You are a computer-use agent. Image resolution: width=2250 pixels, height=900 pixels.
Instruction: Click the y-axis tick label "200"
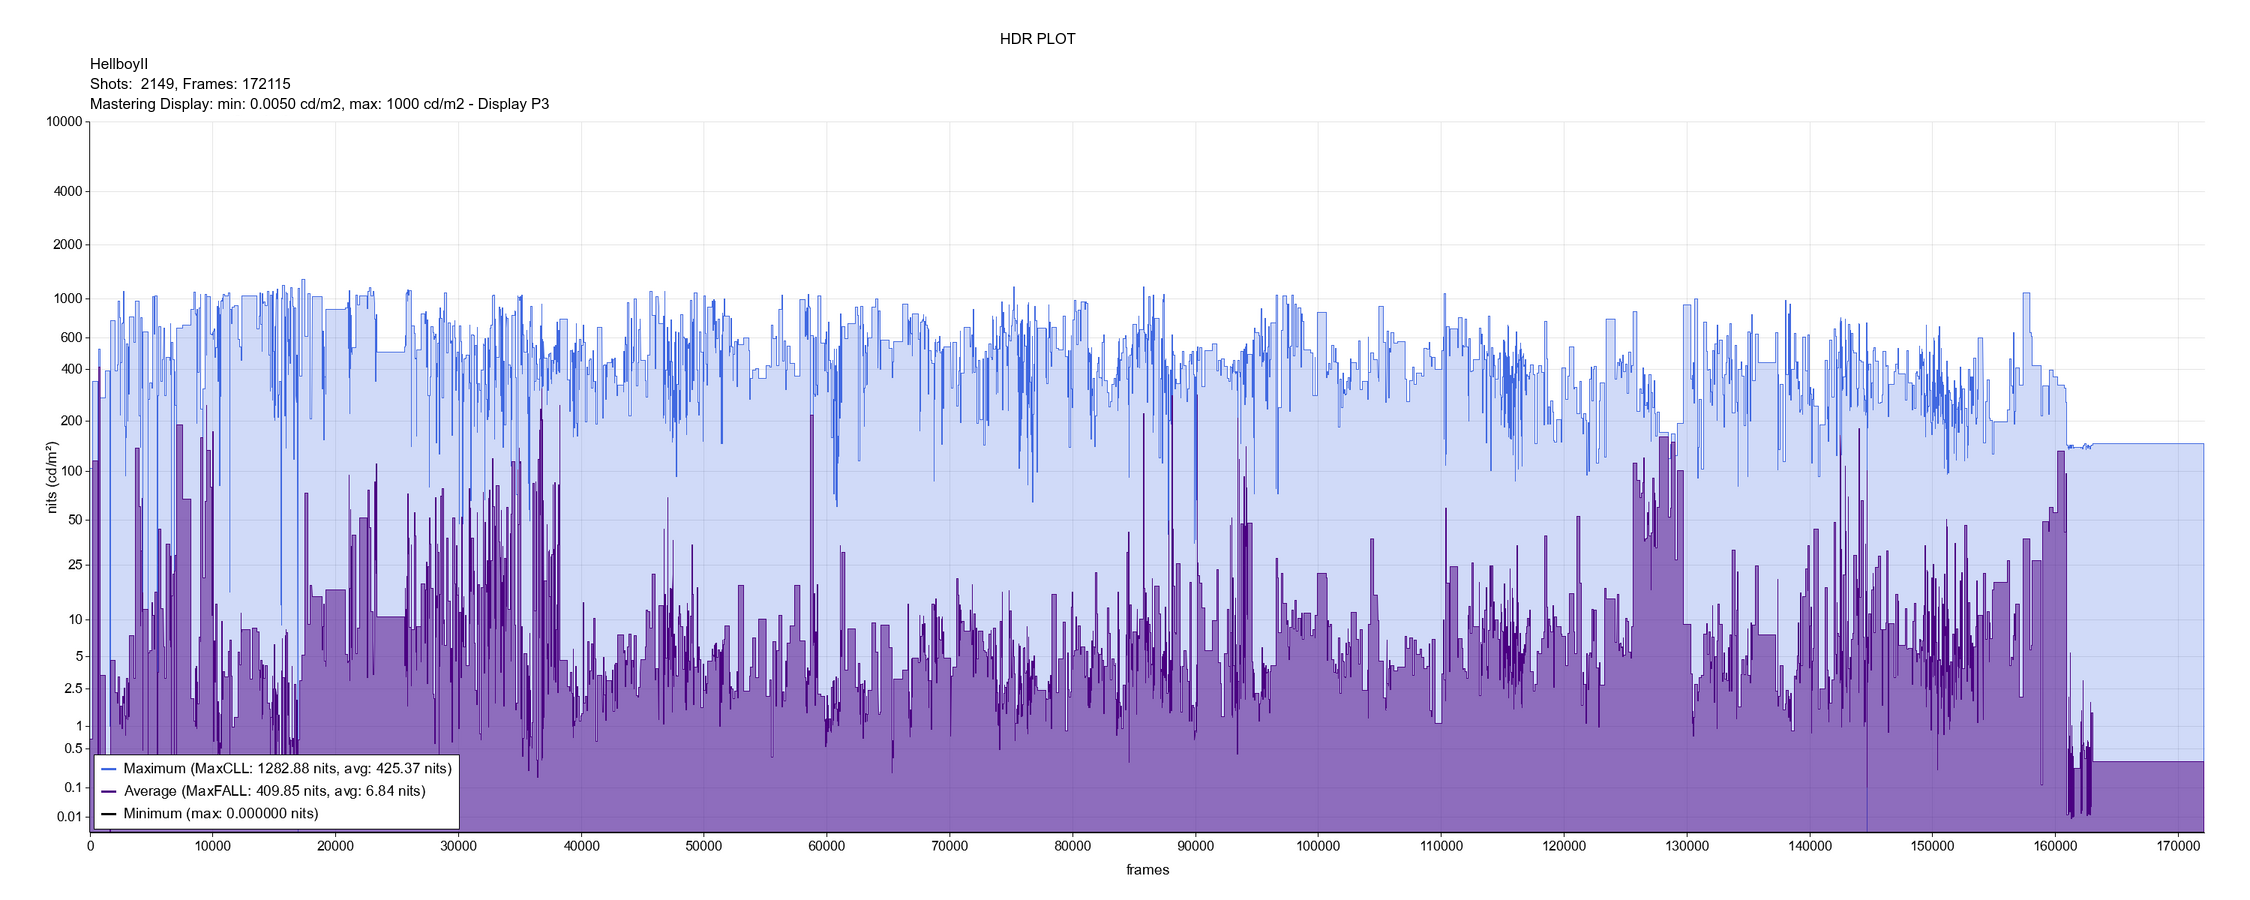(x=71, y=421)
